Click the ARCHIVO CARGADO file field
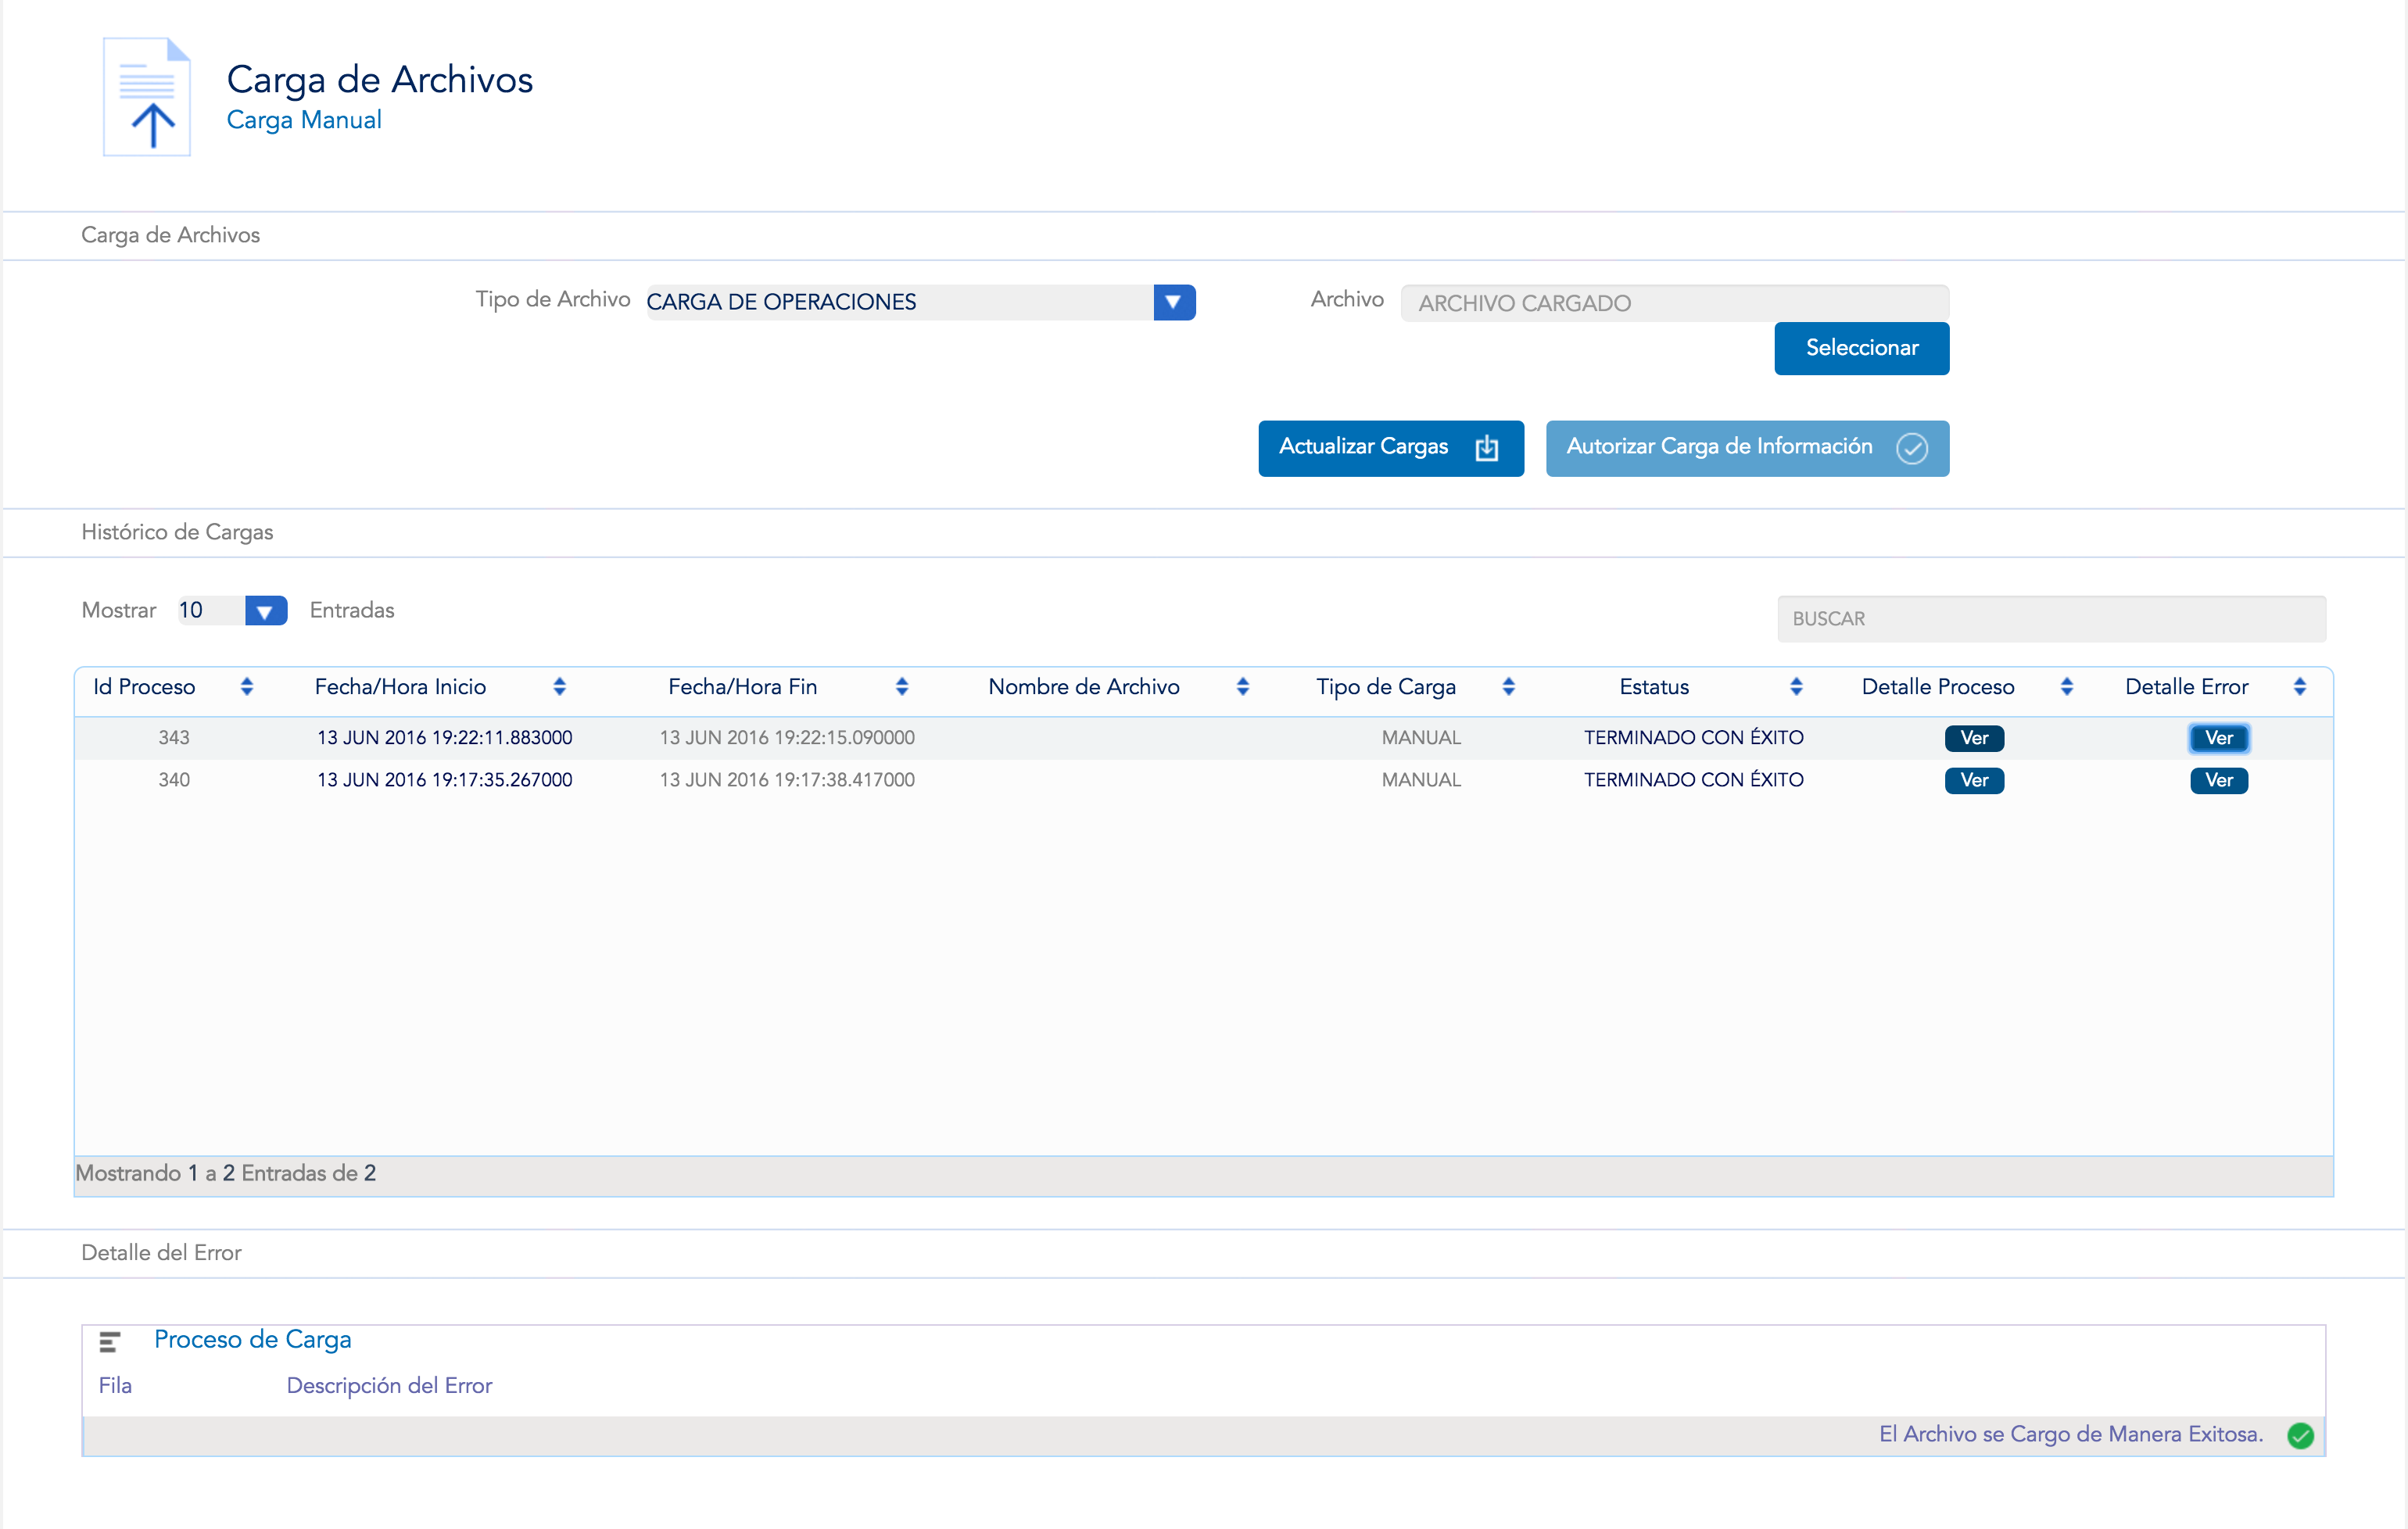 click(1675, 303)
